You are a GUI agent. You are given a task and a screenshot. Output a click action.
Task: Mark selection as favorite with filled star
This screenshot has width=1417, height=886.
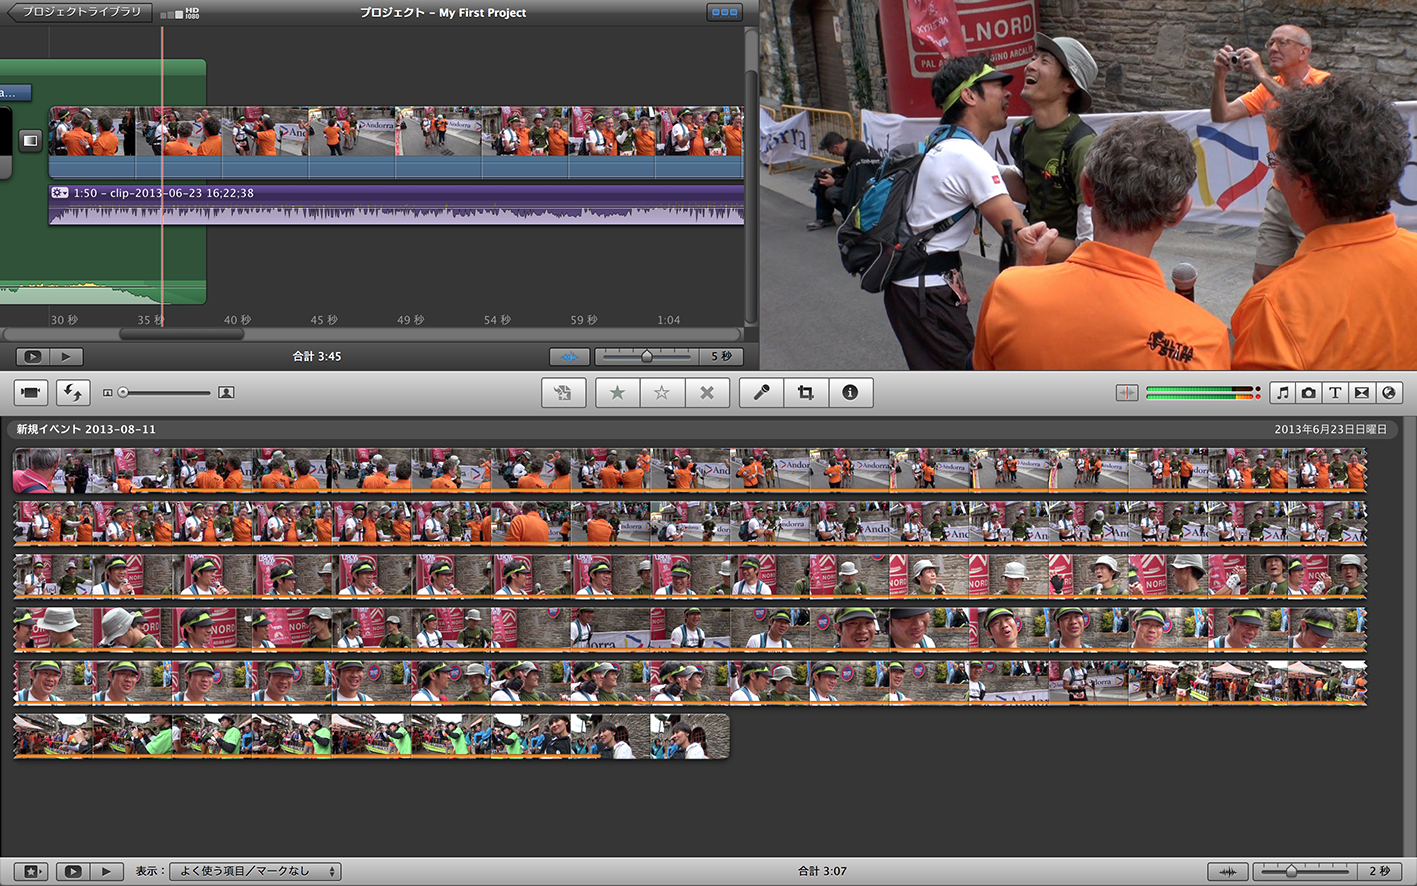point(617,393)
